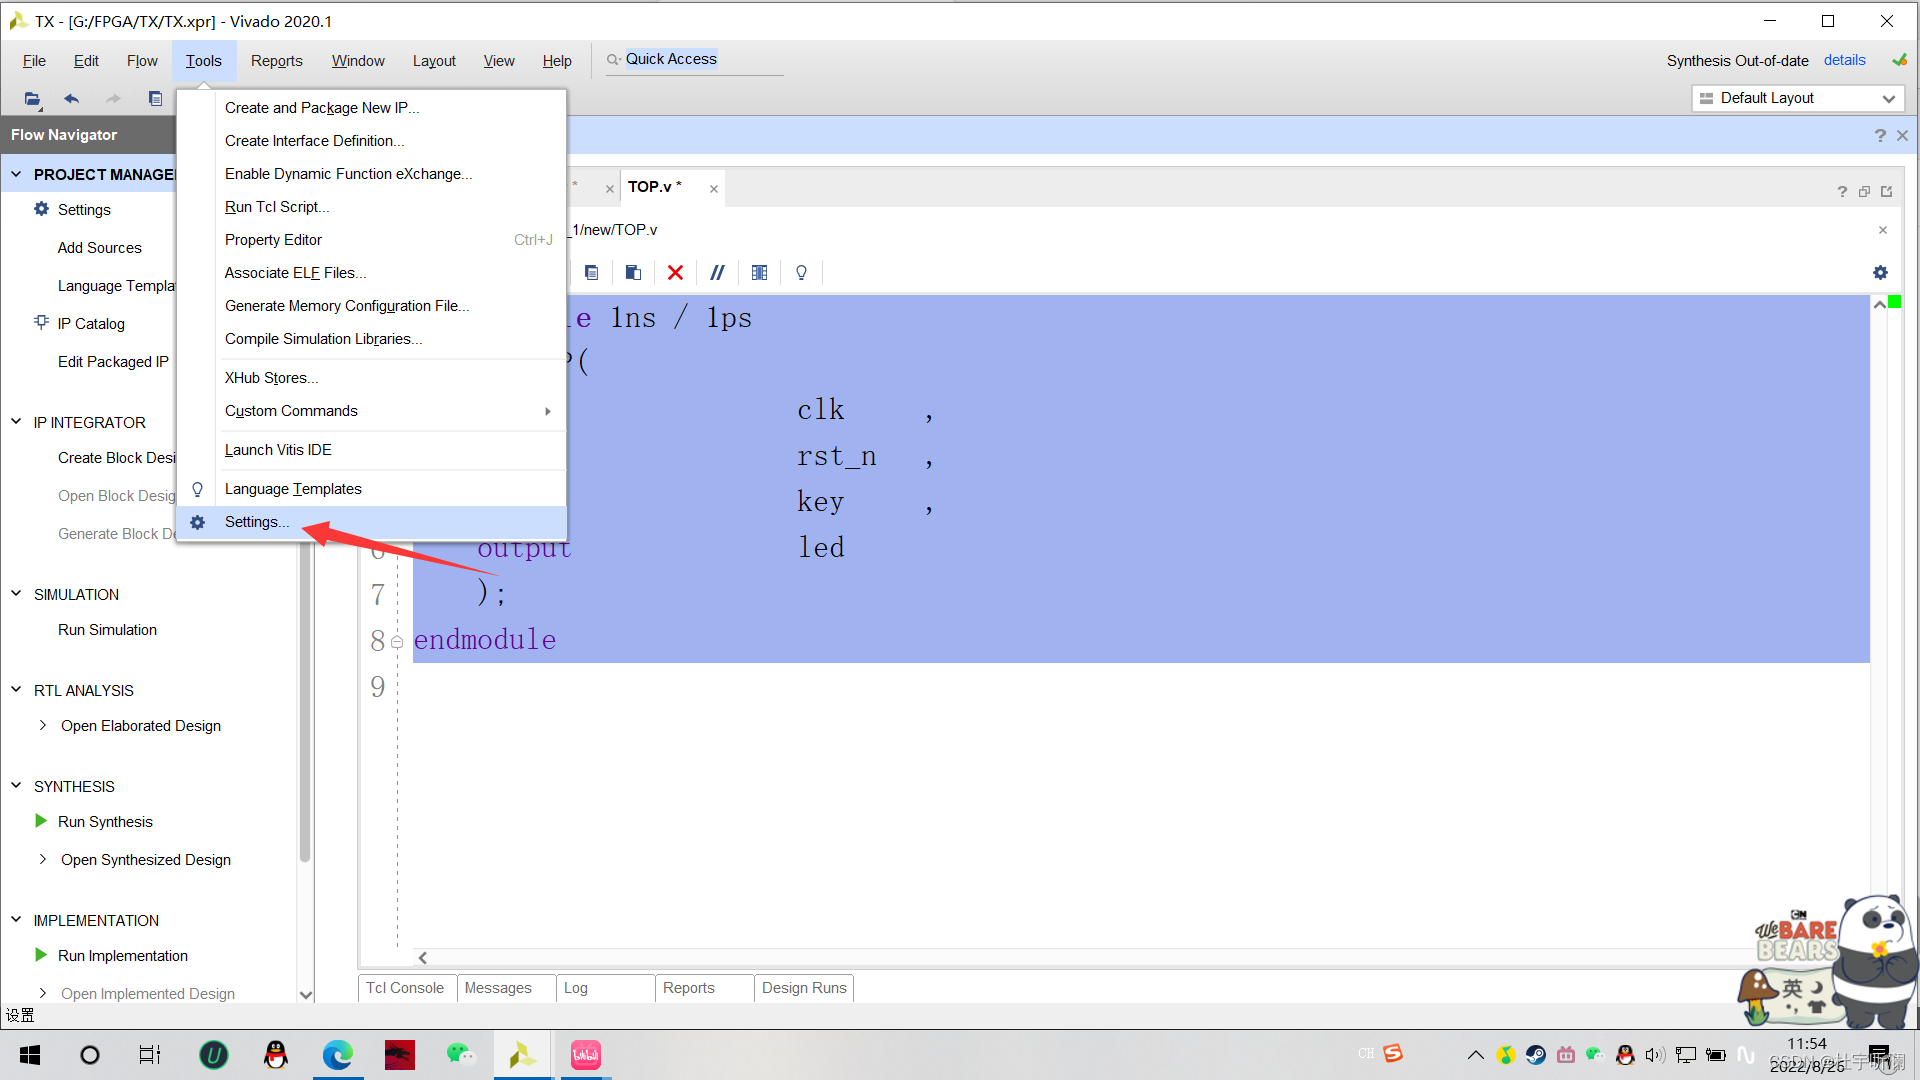Open editor settings with gear icon
This screenshot has height=1080, width=1920.
(x=1881, y=272)
